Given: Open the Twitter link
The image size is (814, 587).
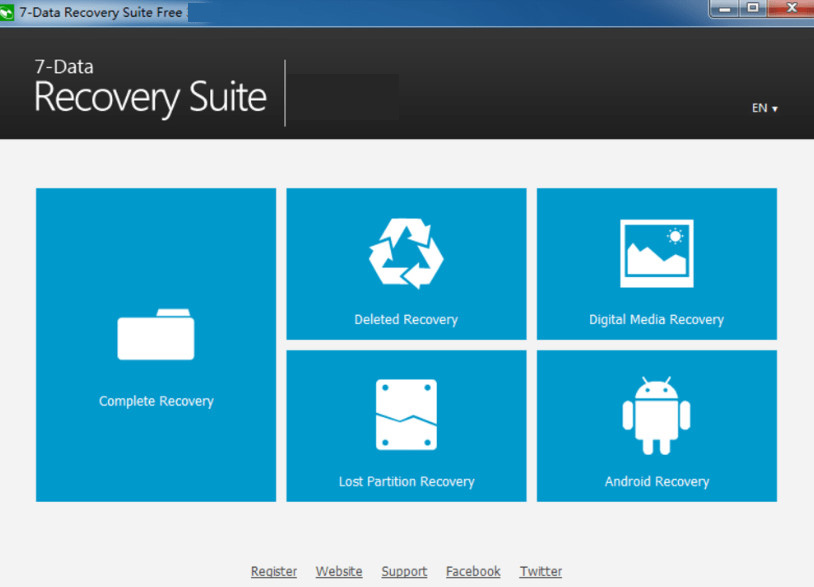Looking at the screenshot, I should (540, 571).
